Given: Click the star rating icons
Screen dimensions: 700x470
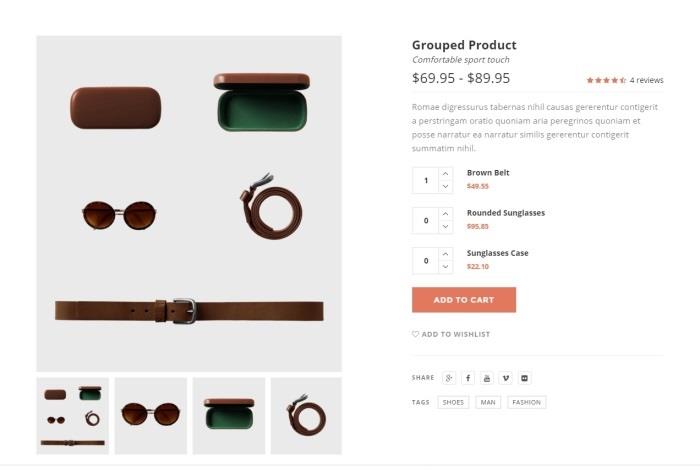Looking at the screenshot, I should click(606, 80).
